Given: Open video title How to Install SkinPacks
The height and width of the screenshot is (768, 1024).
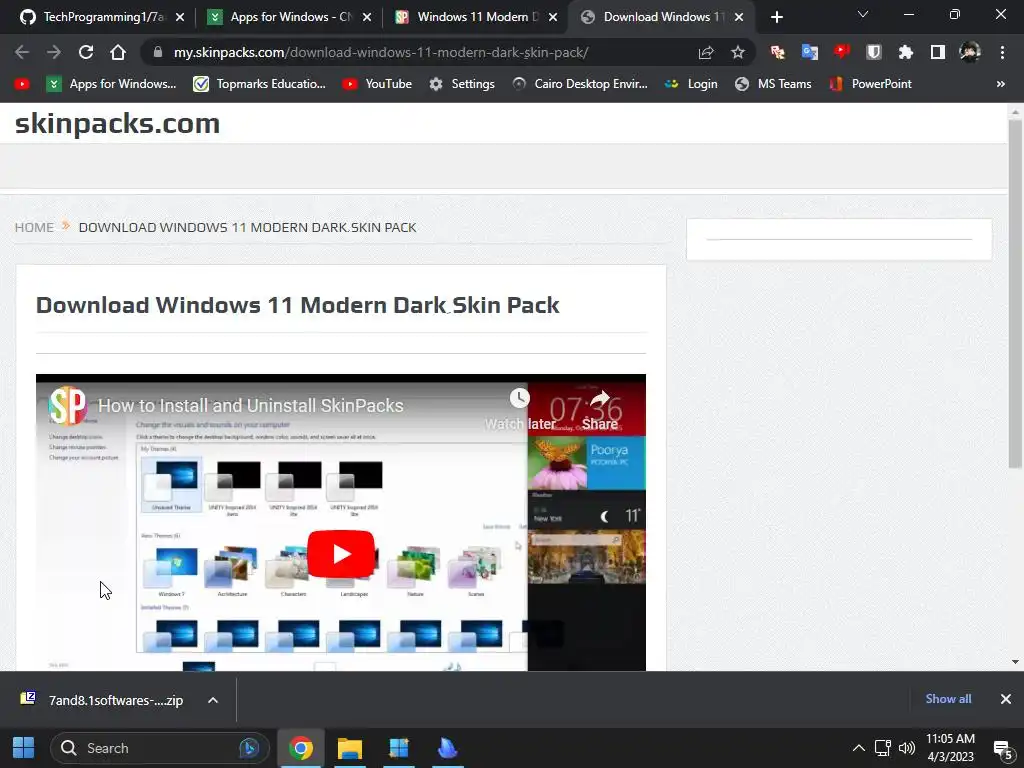Looking at the screenshot, I should pyautogui.click(x=251, y=406).
